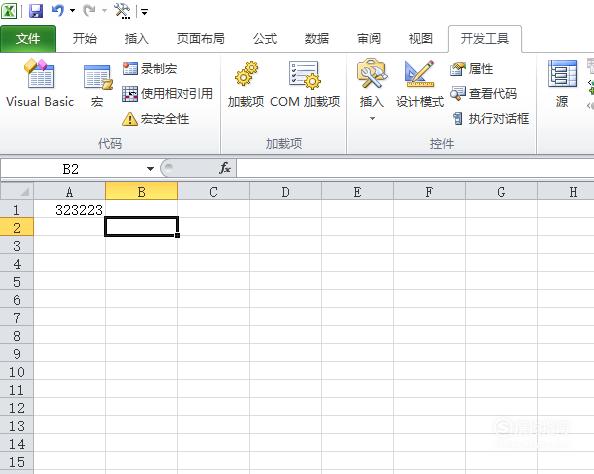Select column G header
This screenshot has height=474, width=594.
pos(501,192)
